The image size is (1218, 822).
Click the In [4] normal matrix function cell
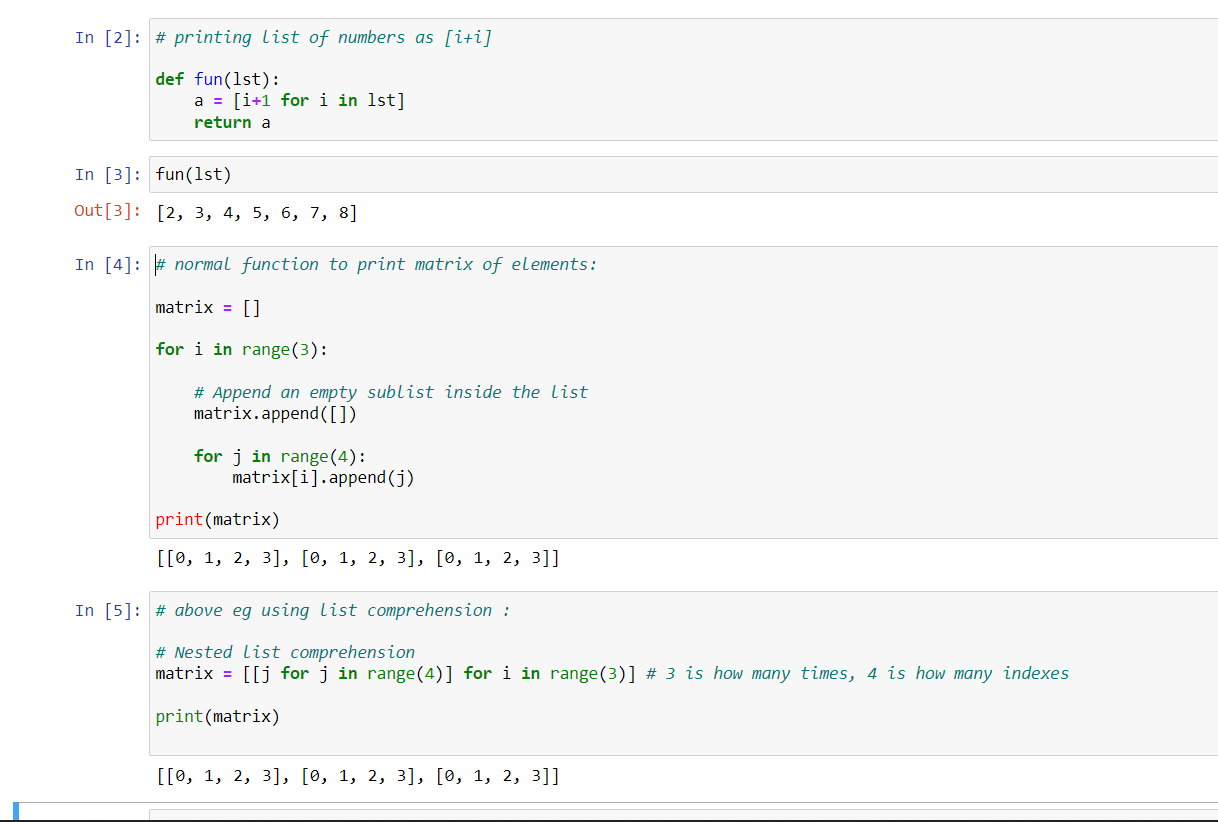pos(683,392)
